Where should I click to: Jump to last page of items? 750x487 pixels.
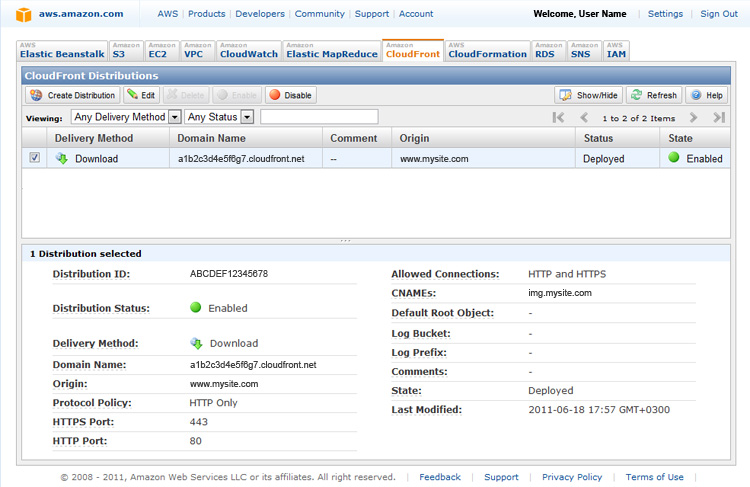[x=719, y=117]
